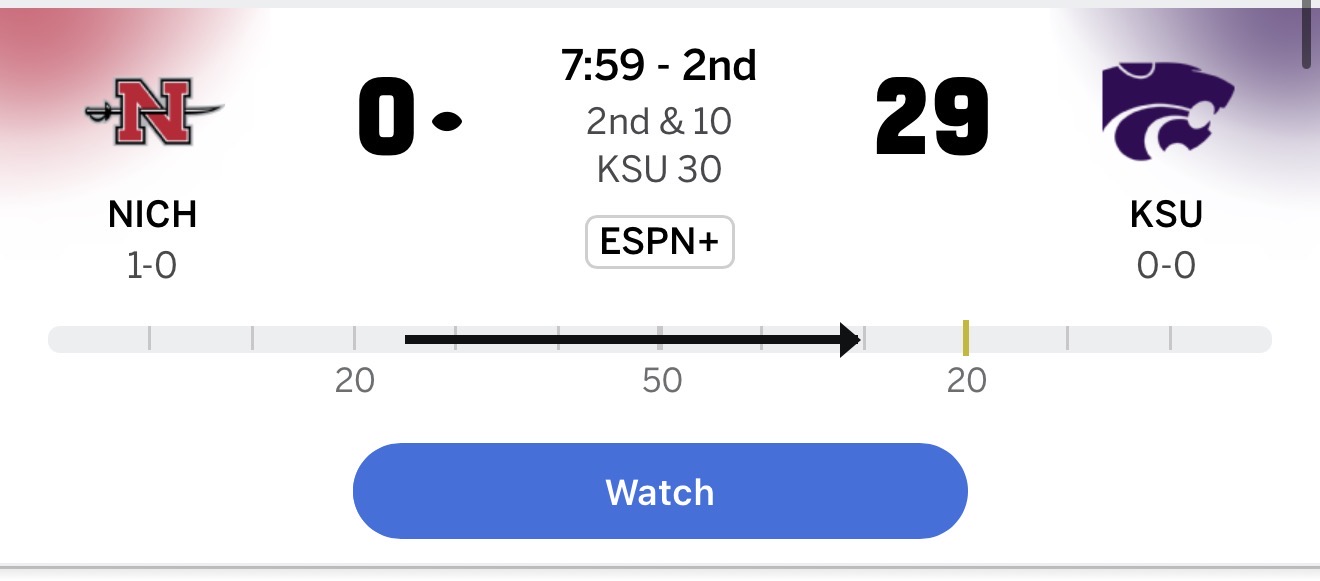Select the ESPN+ network badge
This screenshot has width=1320, height=581.
(660, 242)
